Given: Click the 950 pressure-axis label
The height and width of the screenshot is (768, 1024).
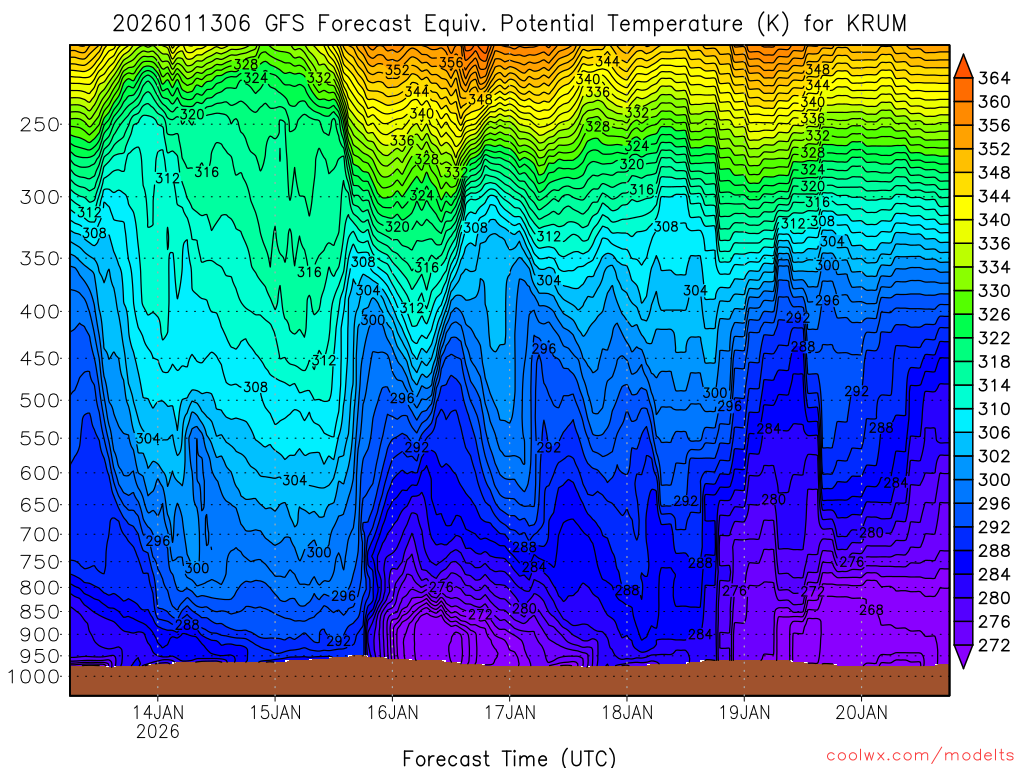Looking at the screenshot, I should [x=40, y=656].
